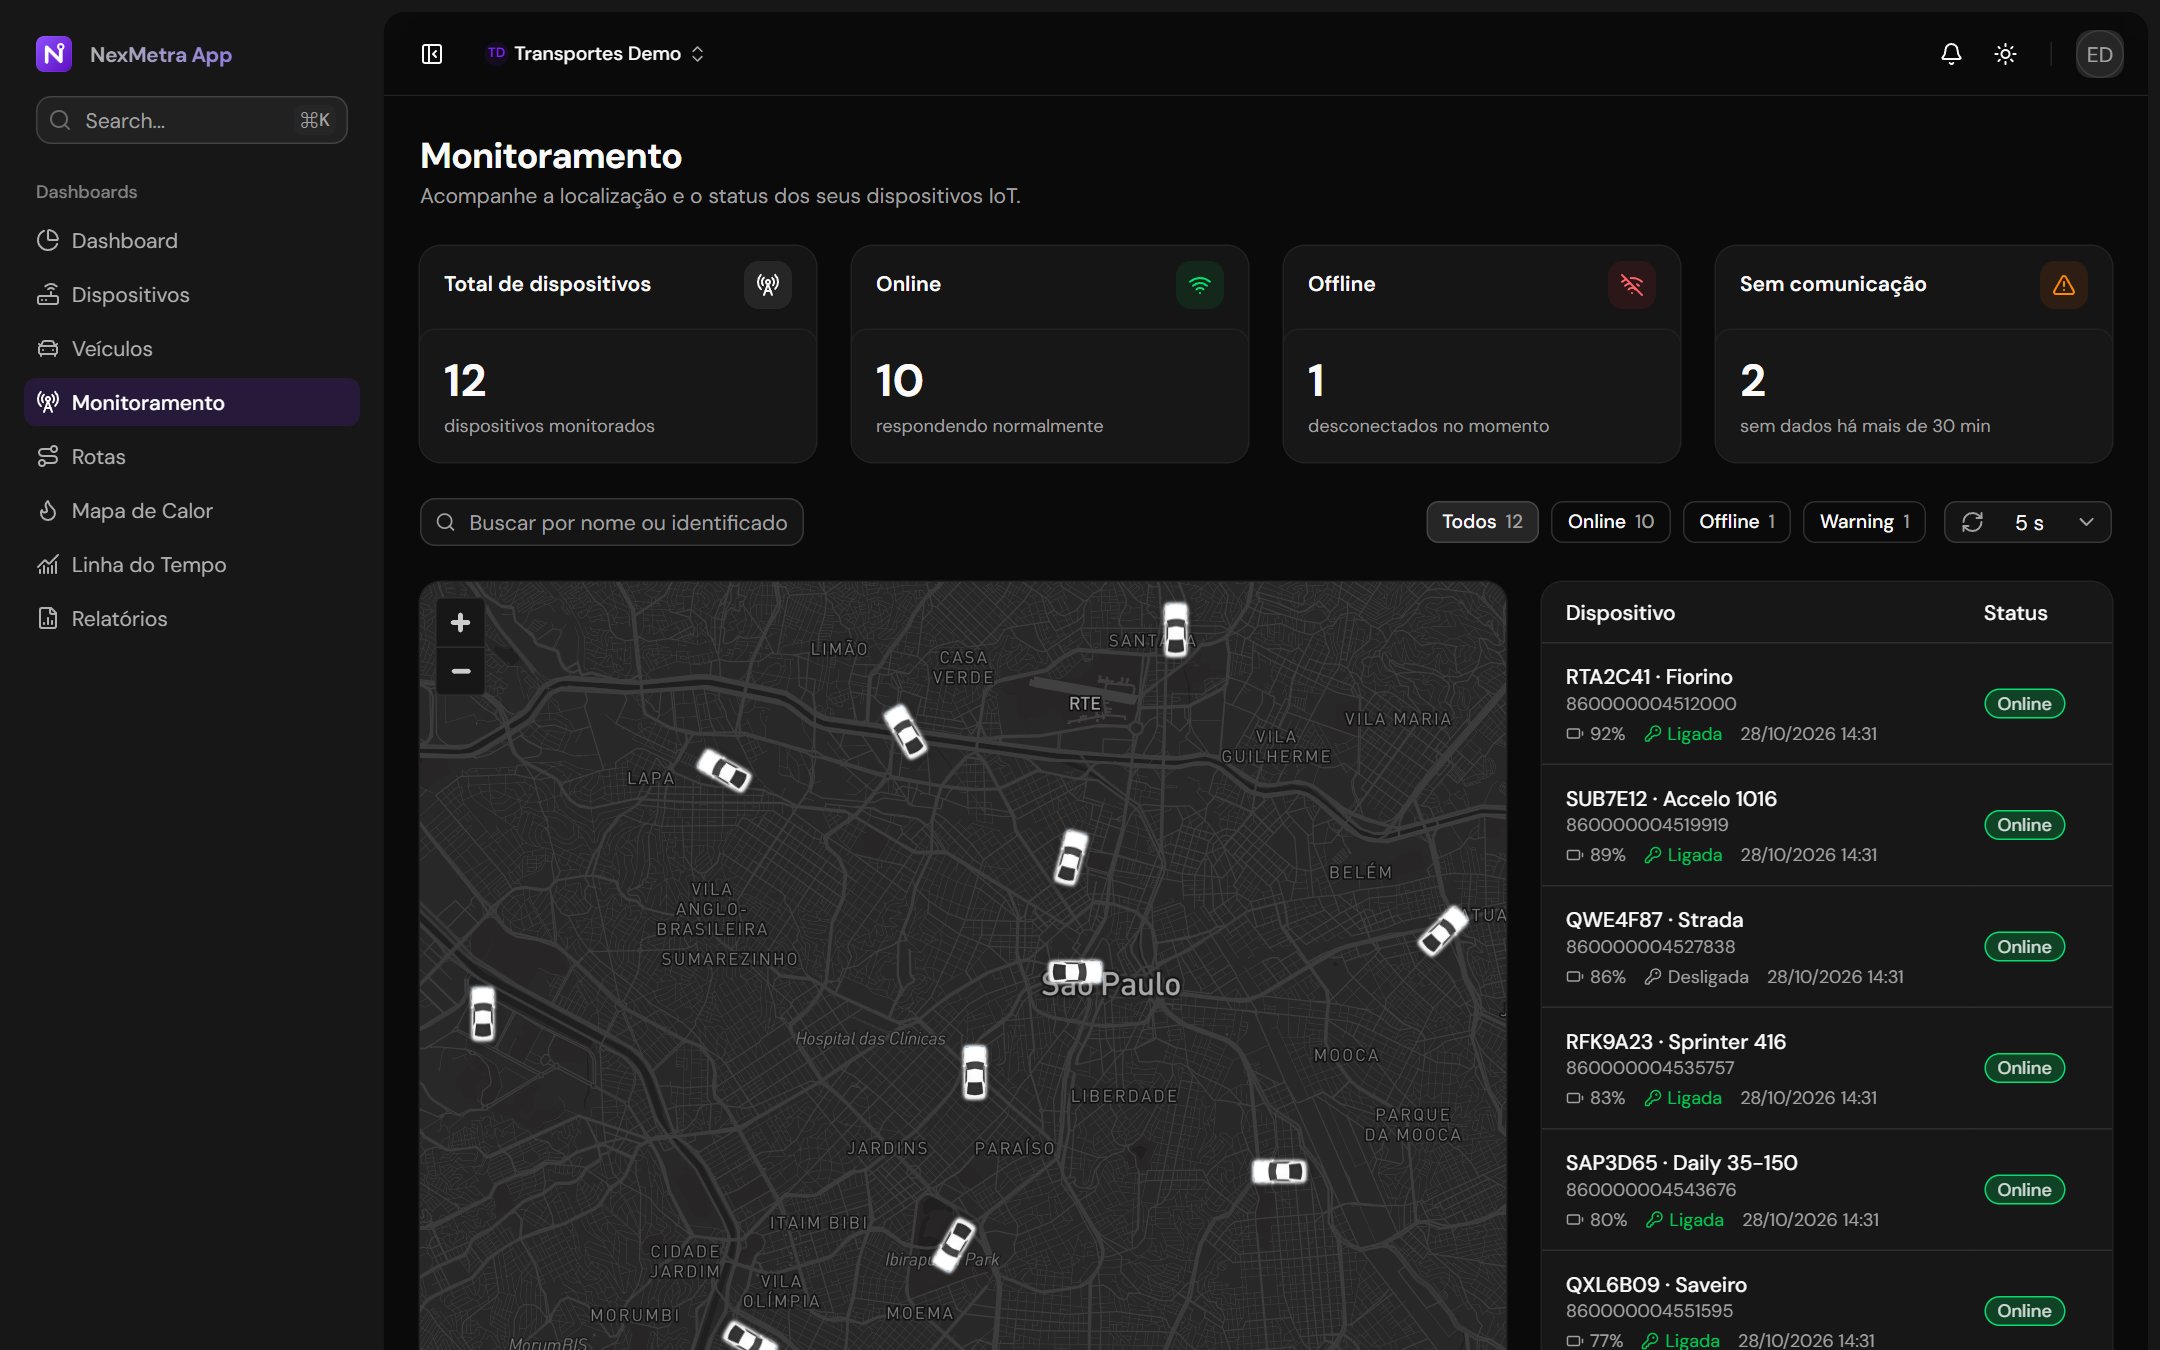This screenshot has height=1350, width=2160.
Task: Open the ED user avatar menu
Action: point(2099,54)
